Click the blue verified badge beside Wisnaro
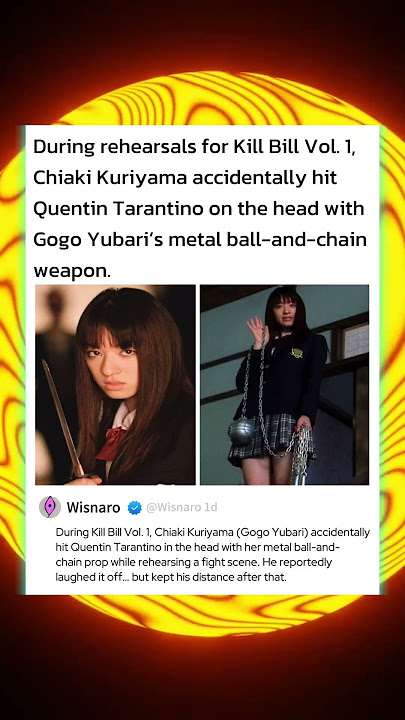Screen dimensions: 405x720 click(134, 507)
